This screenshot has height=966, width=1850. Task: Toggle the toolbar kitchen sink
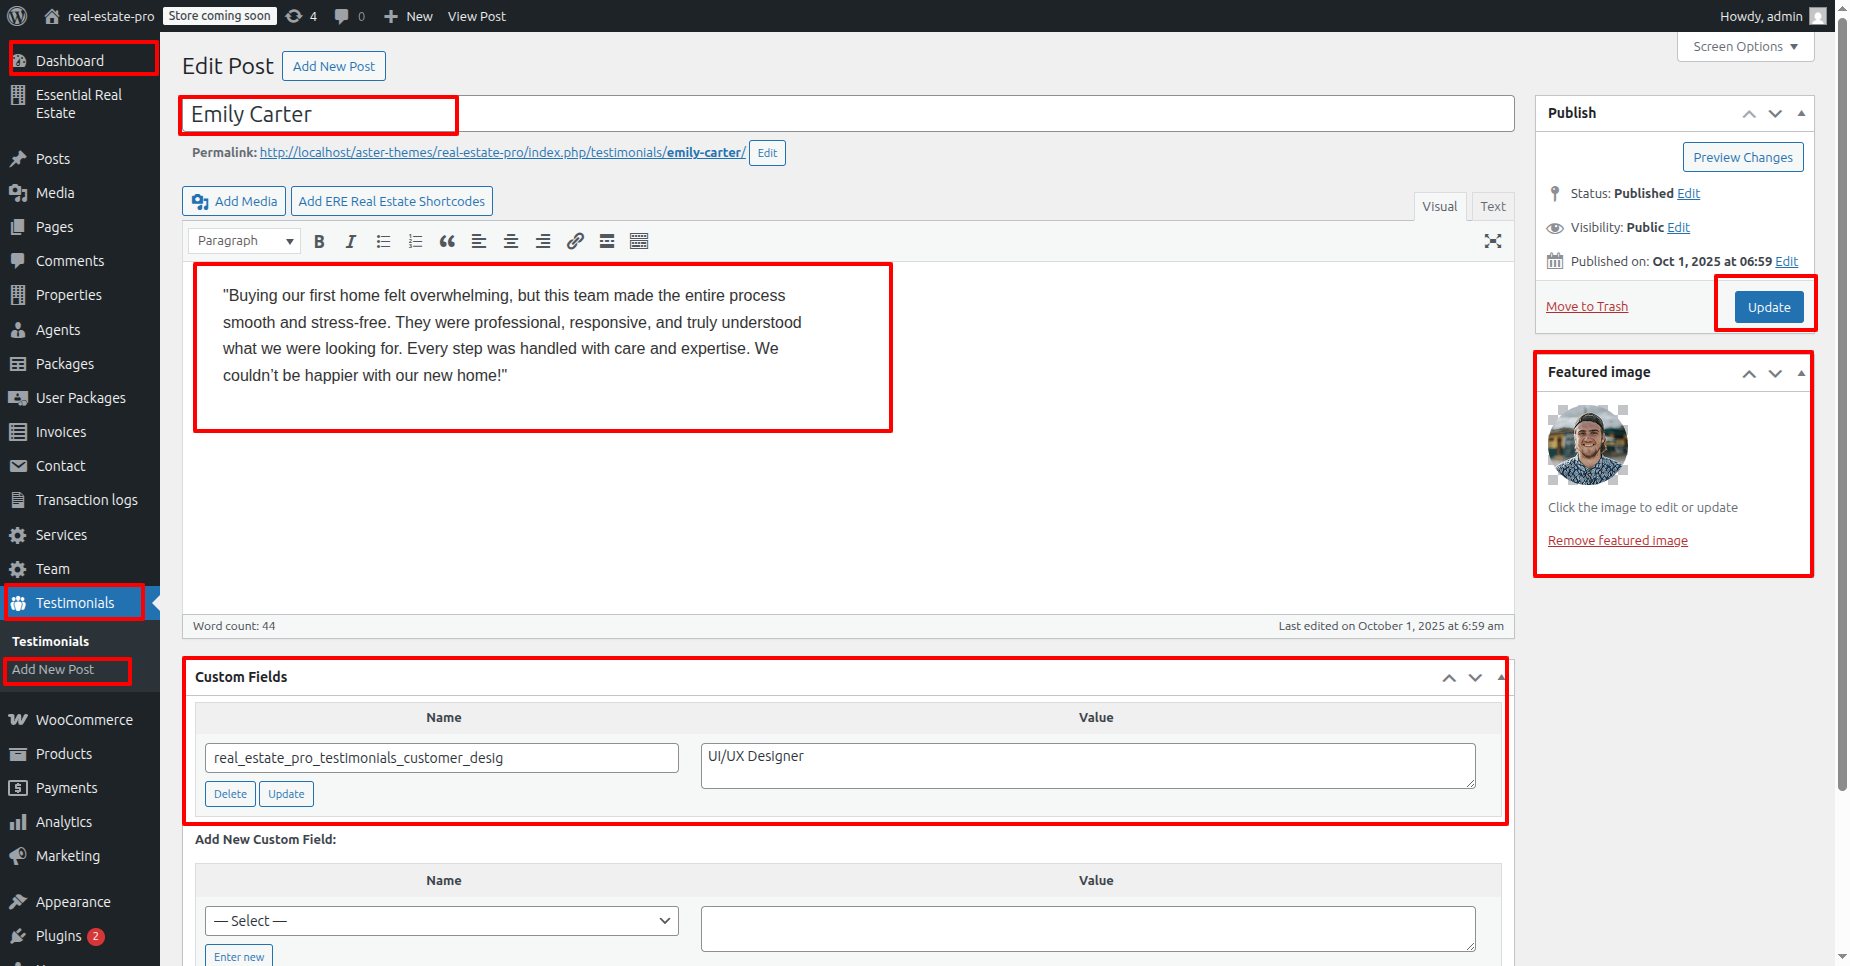click(x=639, y=241)
